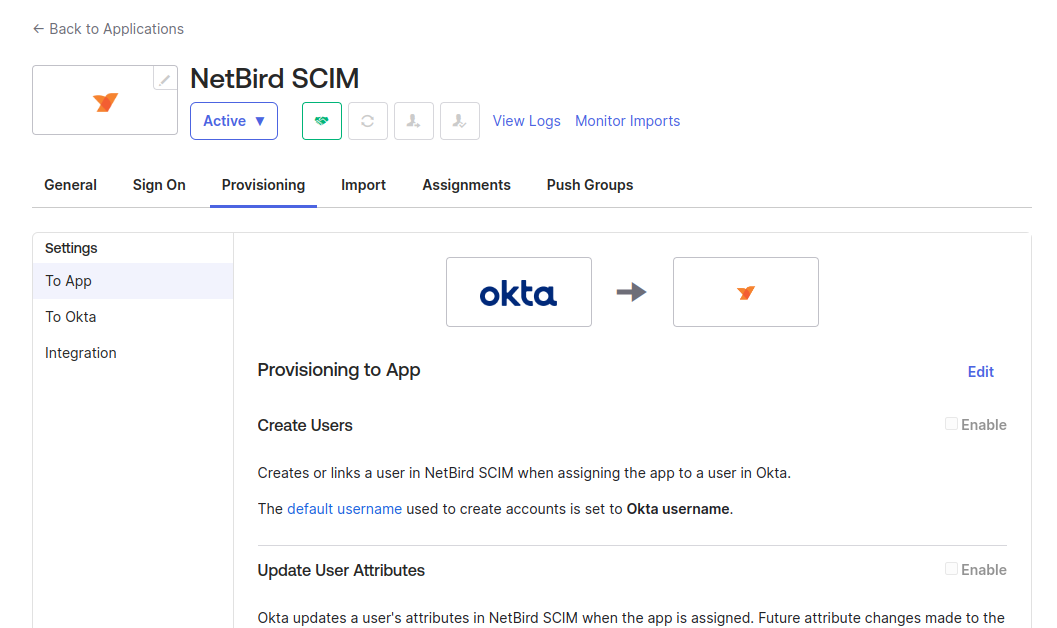This screenshot has height=628, width=1057.
Task: Select Integration in Settings sidebar
Action: coord(81,353)
